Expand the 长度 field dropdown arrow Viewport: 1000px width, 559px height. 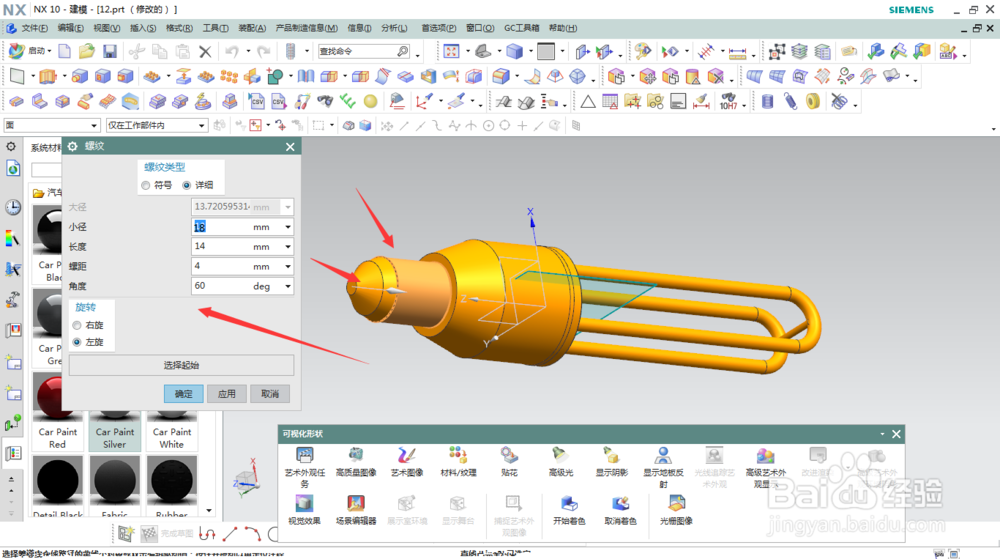click(288, 247)
